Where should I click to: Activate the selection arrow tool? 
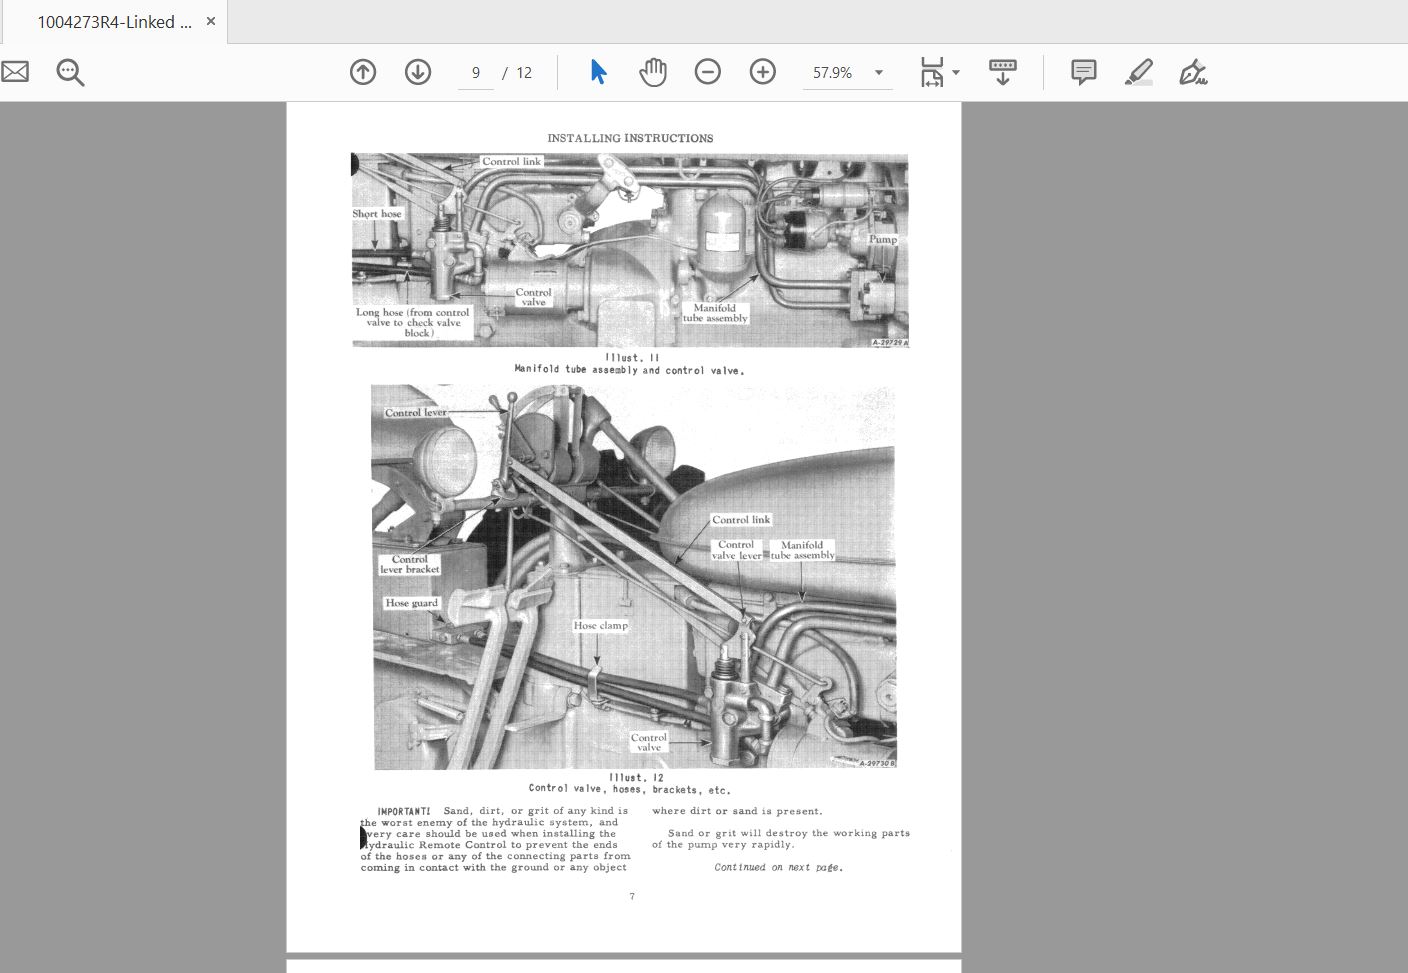click(x=598, y=72)
